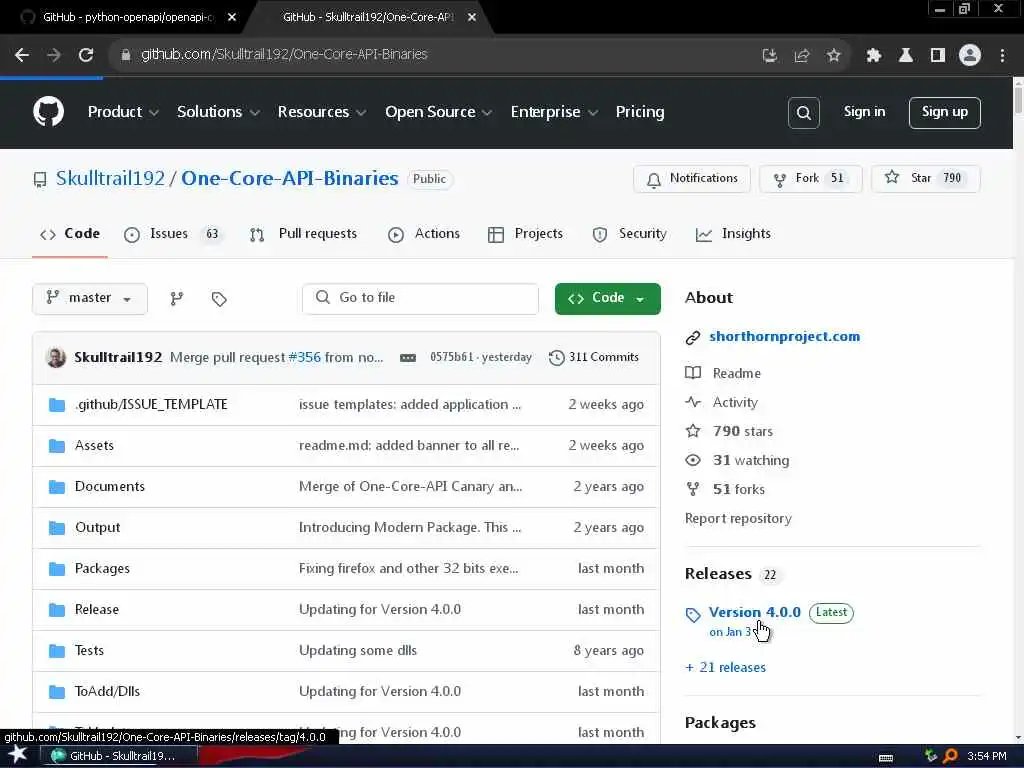Click the magnifier tray icon in taskbar
1024x768 pixels.
coord(950,756)
